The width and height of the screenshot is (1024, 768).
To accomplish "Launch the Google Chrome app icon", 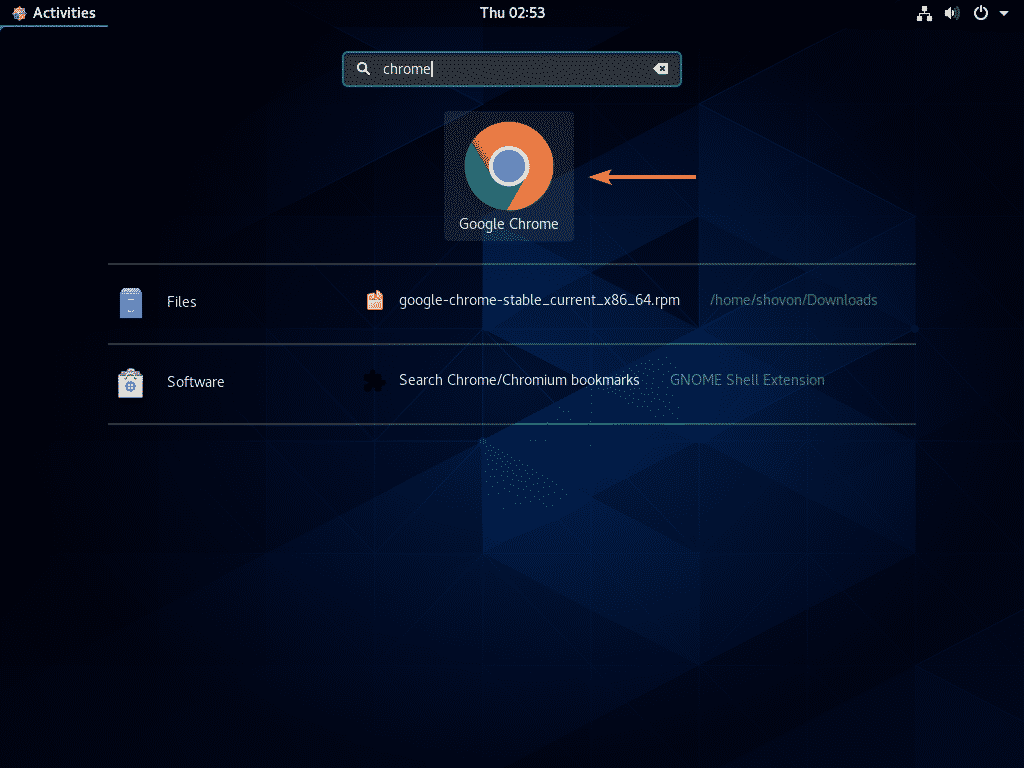I will click(509, 167).
